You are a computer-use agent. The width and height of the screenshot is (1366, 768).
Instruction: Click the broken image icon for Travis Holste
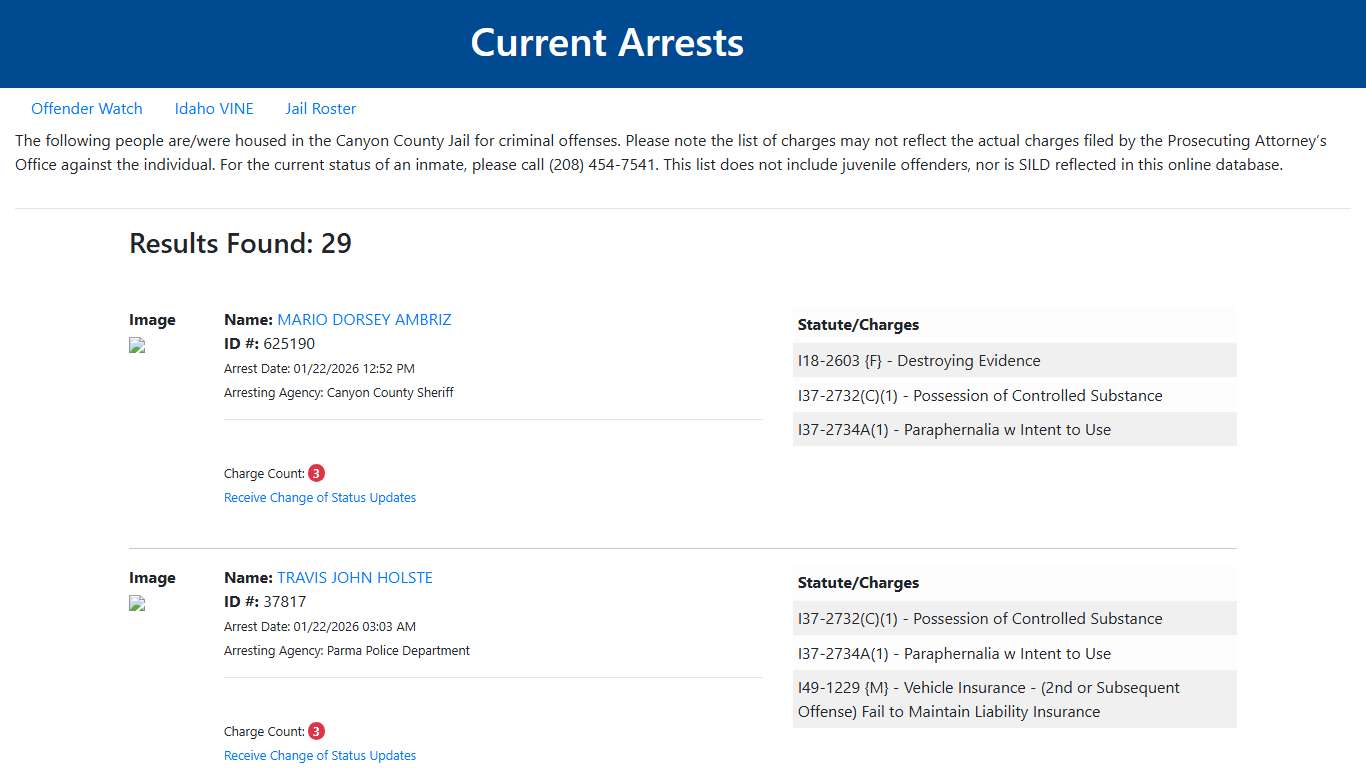[x=136, y=604]
